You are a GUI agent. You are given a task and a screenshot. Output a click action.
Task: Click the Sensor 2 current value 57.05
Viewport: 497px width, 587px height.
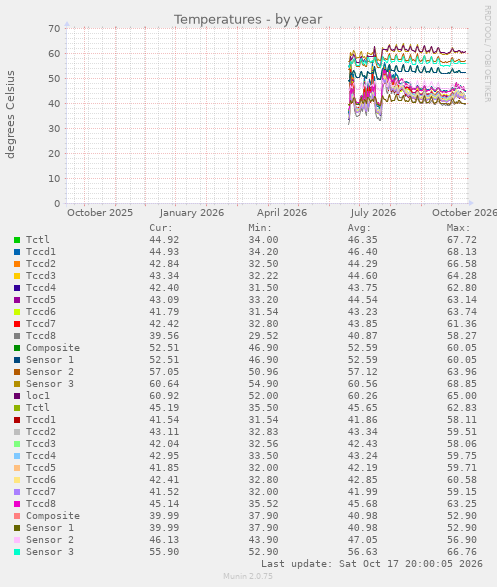[164, 372]
